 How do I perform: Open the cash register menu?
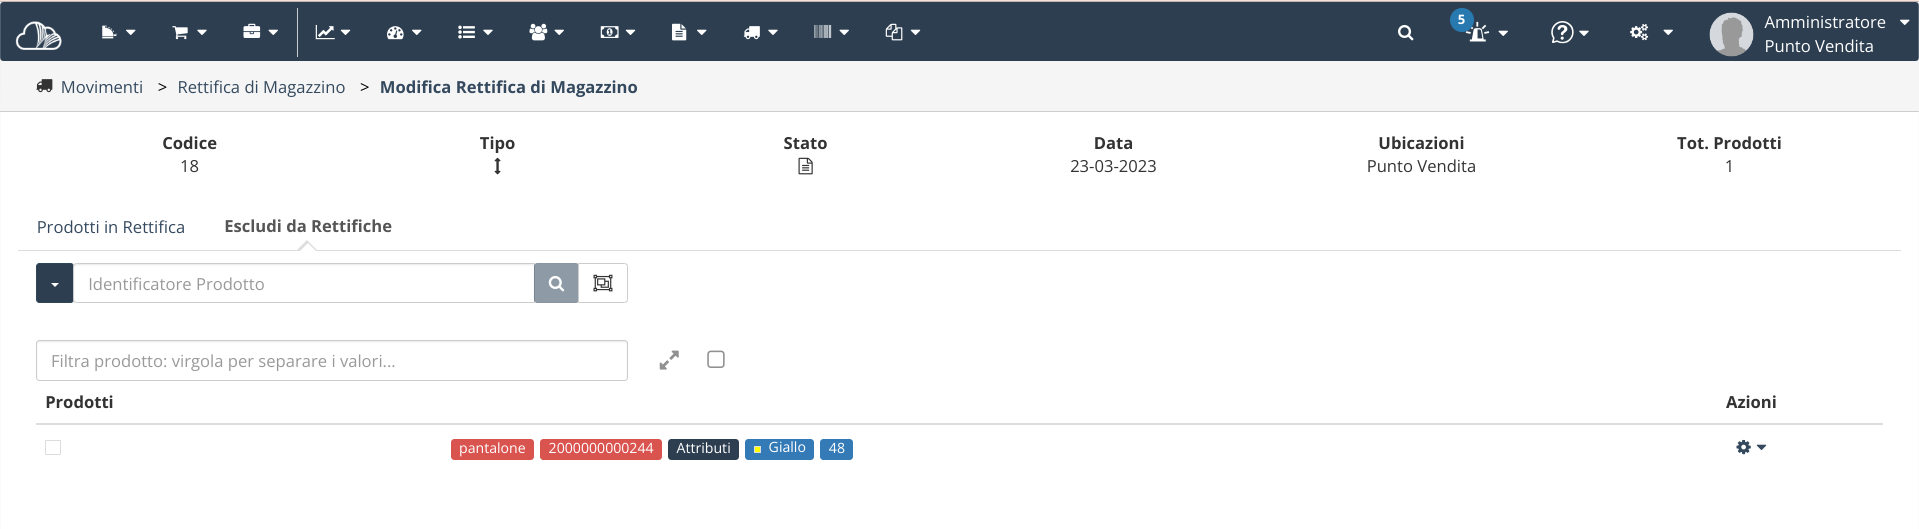[118, 32]
